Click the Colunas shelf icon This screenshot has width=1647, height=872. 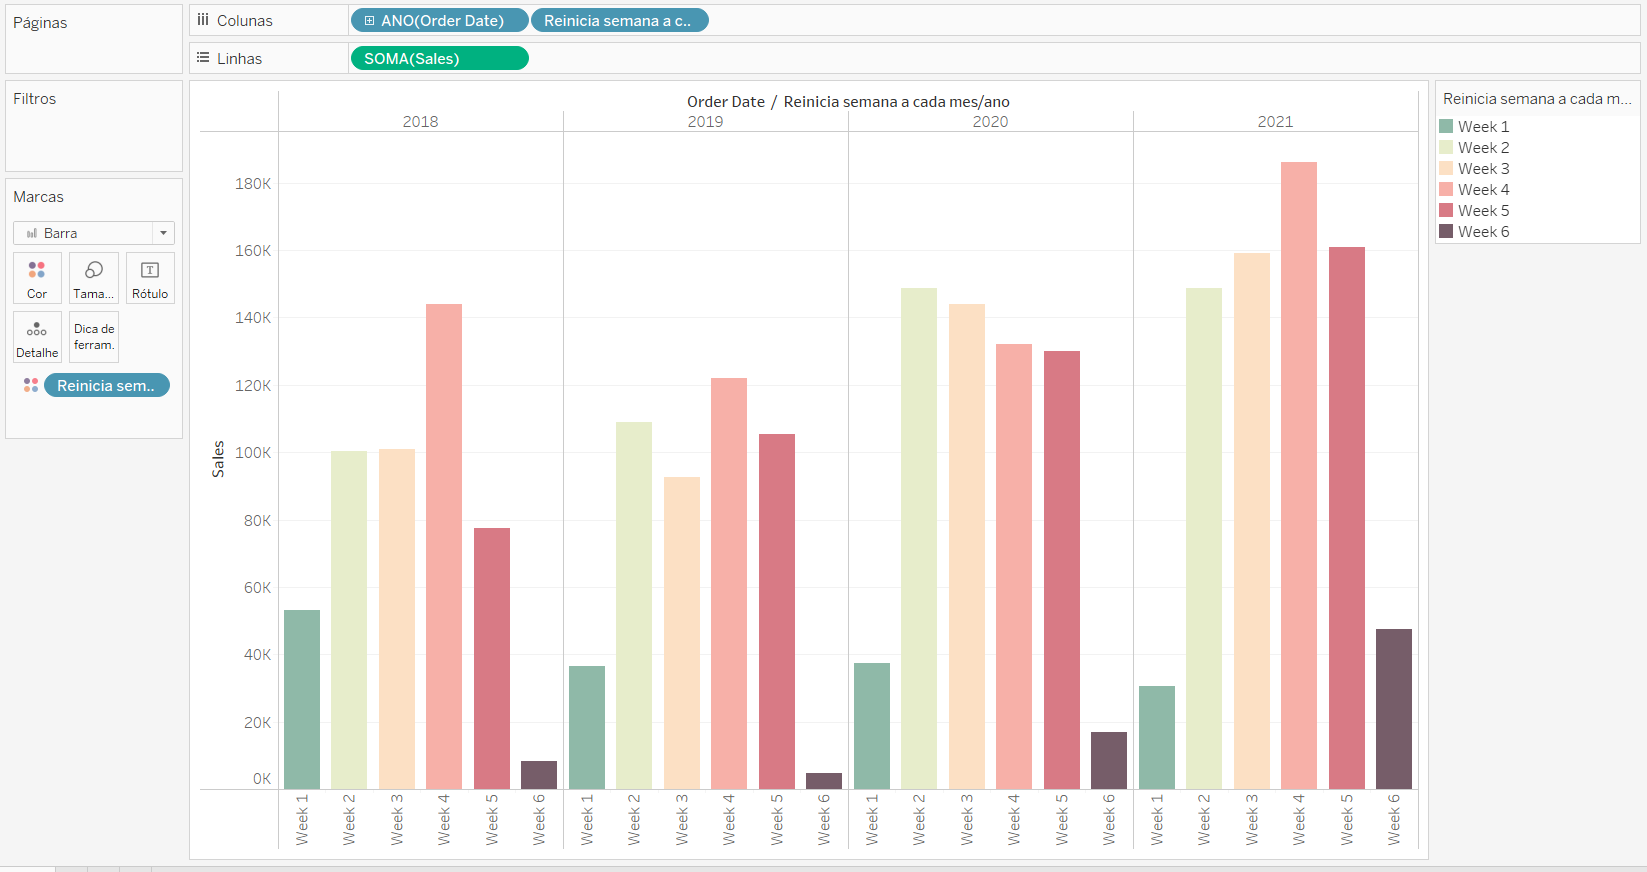pos(203,20)
